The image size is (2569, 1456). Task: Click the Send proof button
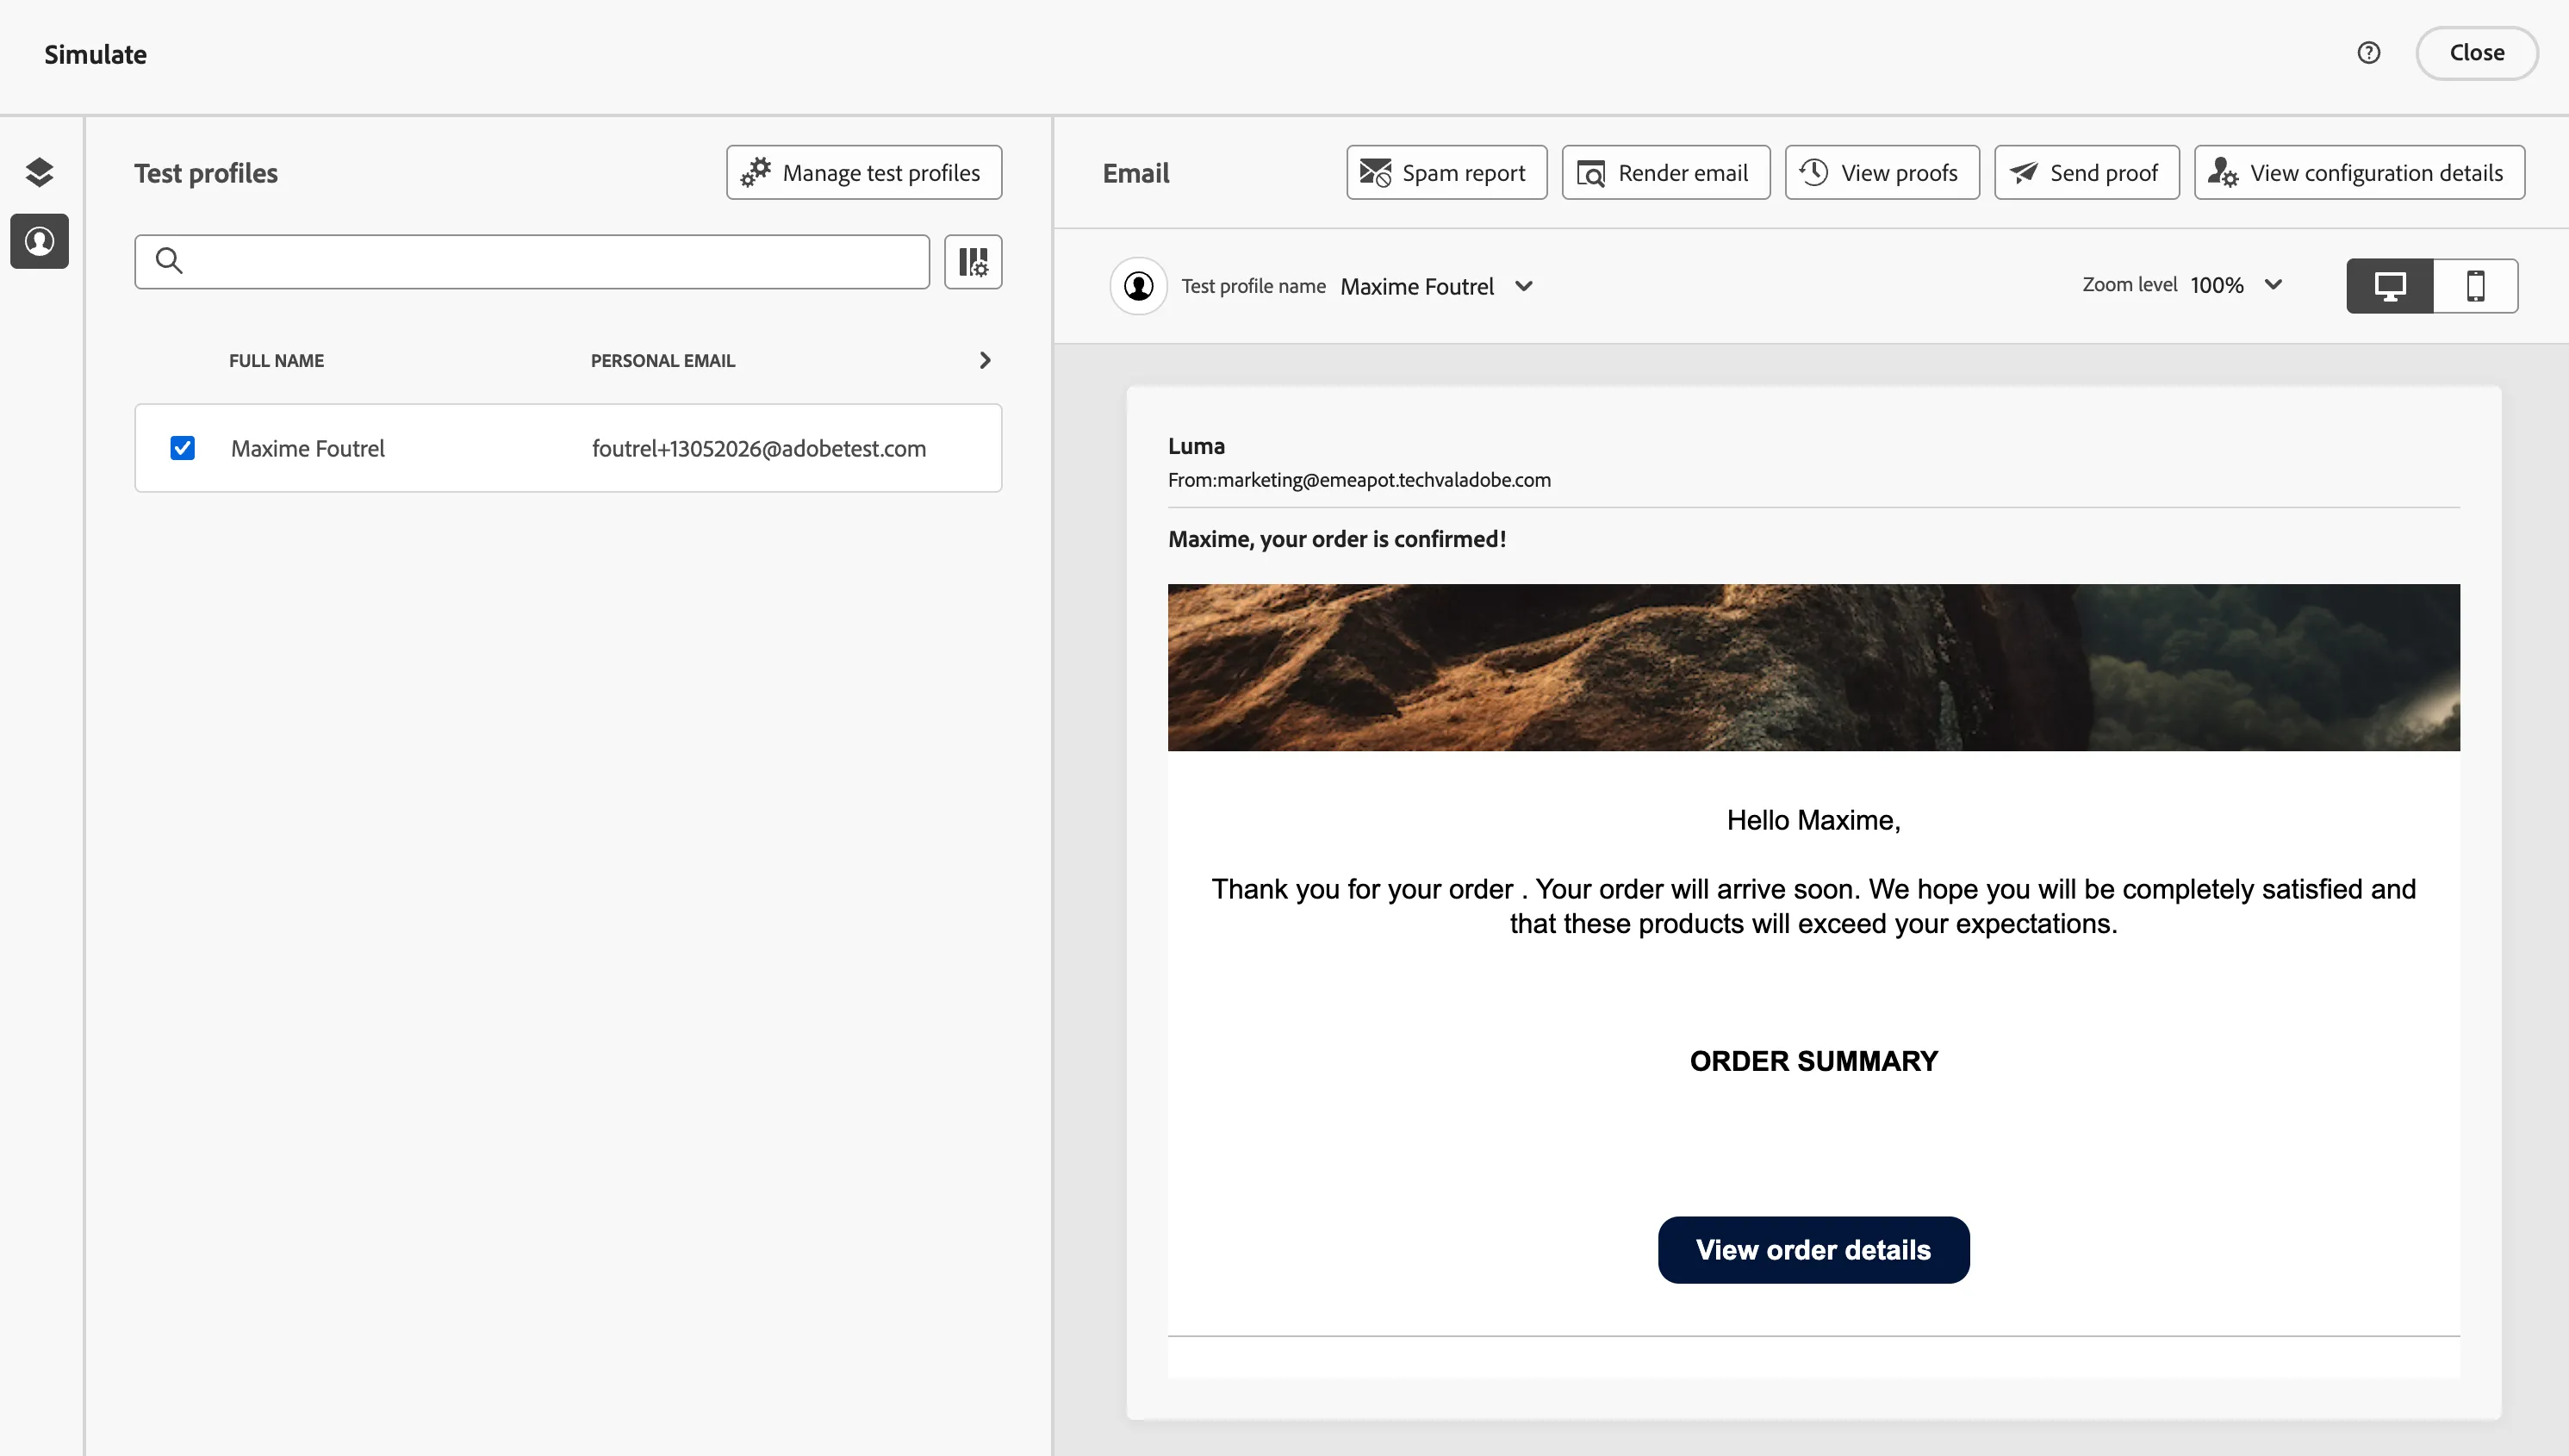pos(2087,173)
